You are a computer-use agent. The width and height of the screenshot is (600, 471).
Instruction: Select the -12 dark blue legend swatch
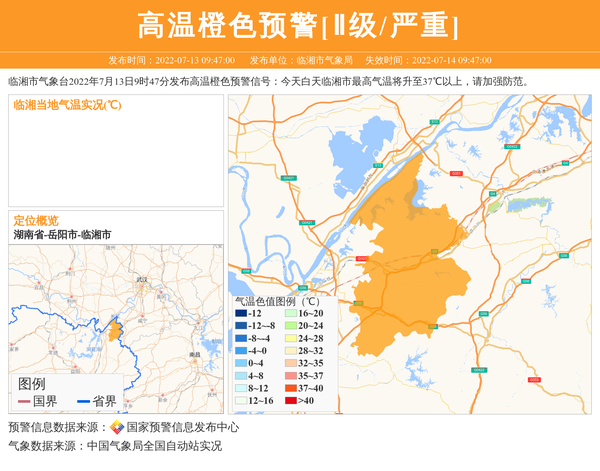[x=241, y=313]
